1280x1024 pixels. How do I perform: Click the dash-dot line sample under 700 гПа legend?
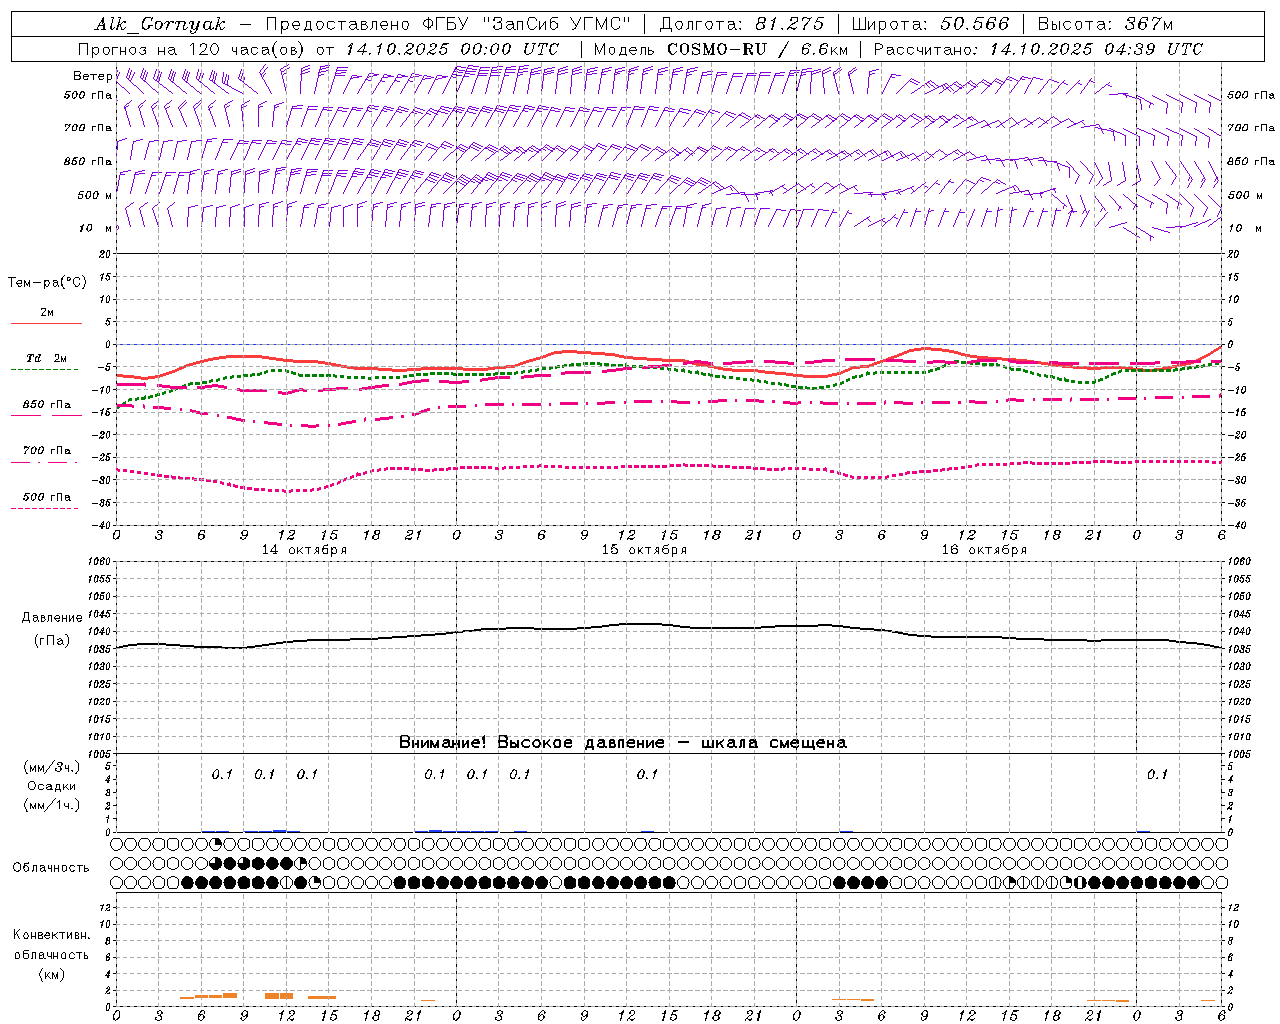point(44,462)
